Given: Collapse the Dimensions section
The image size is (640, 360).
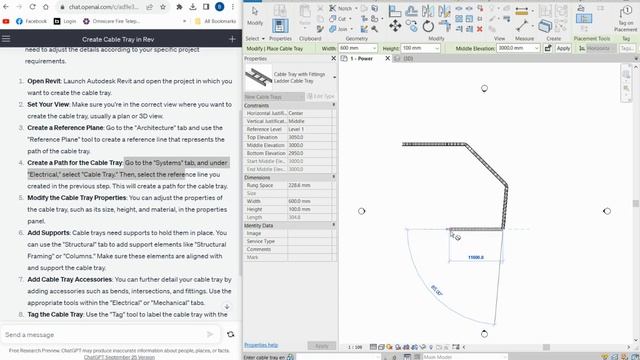Looking at the screenshot, I should coord(333,177).
